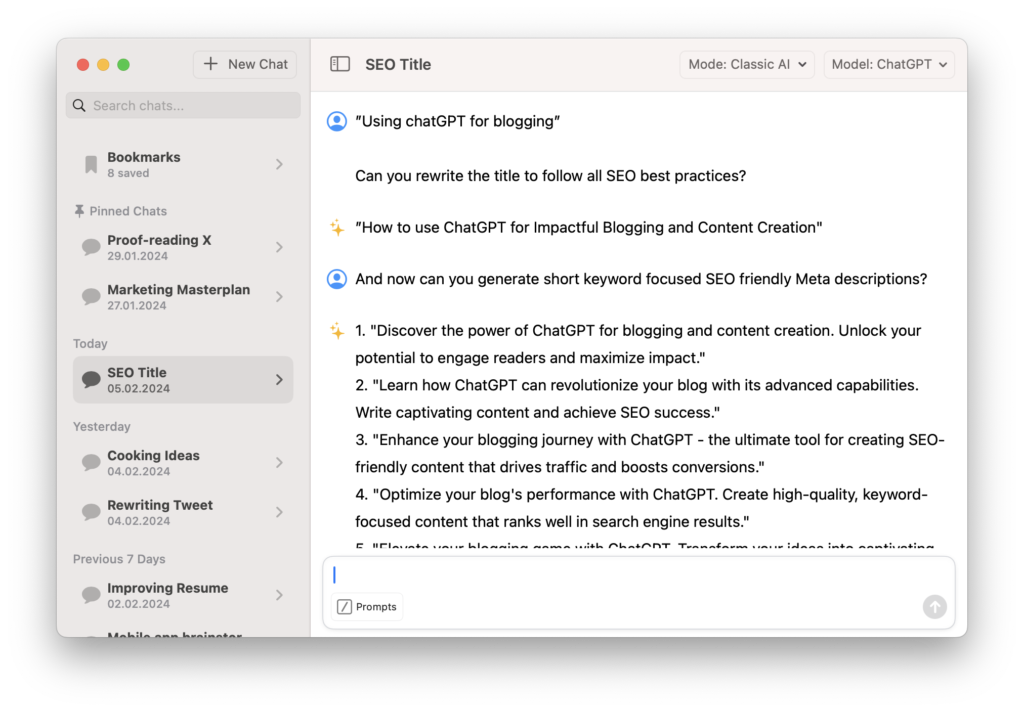Click the search magnifier icon
The width and height of the screenshot is (1024, 712).
click(x=79, y=105)
